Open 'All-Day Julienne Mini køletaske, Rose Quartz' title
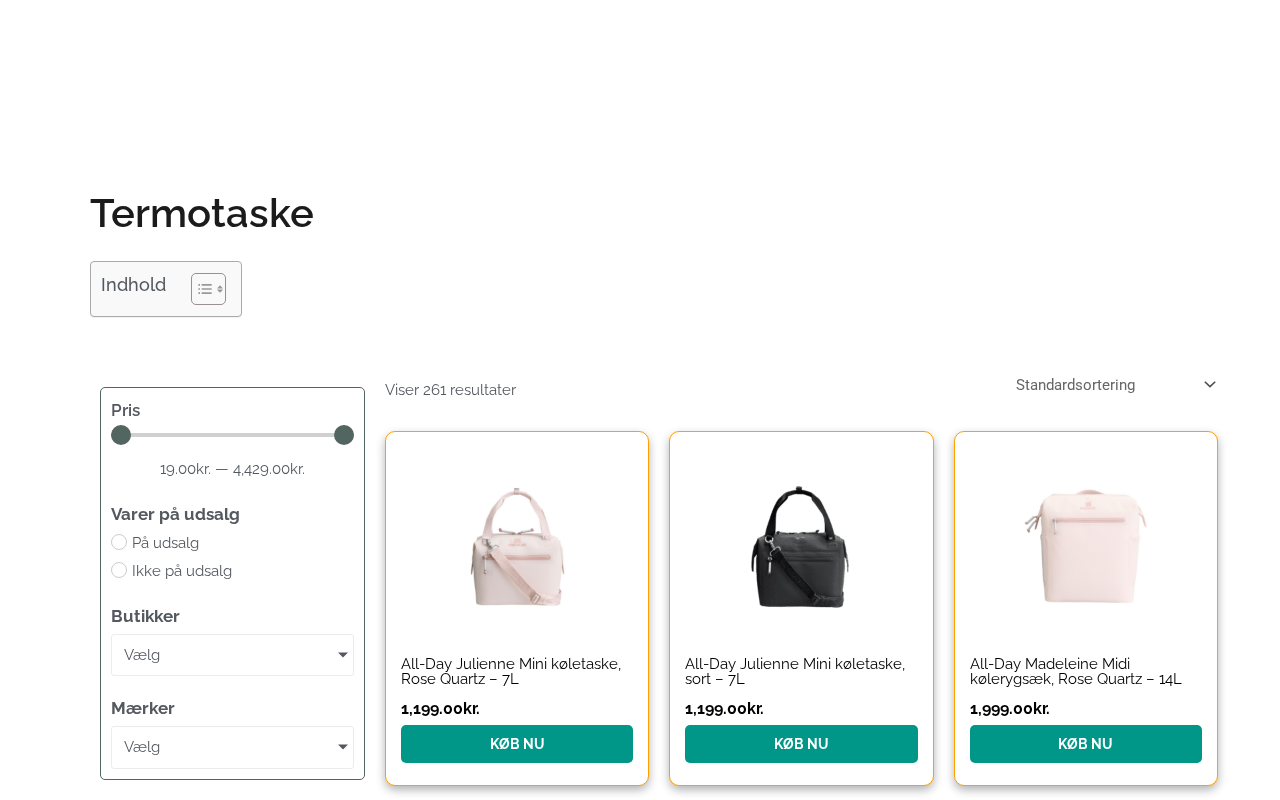This screenshot has height=800, width=1280. click(511, 671)
